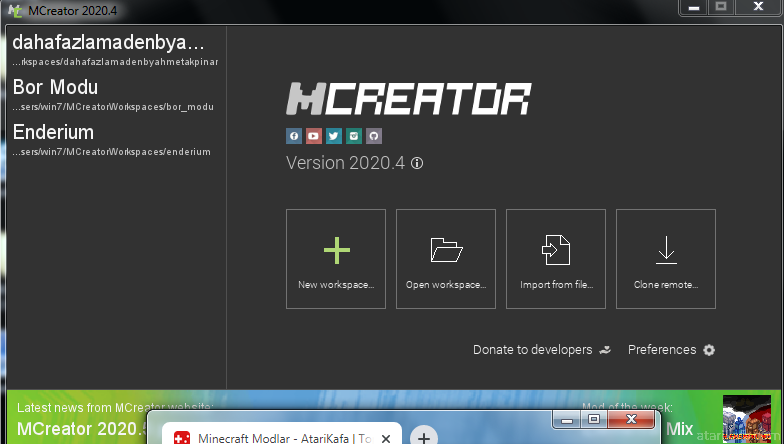This screenshot has height=444, width=784.
Task: Click the New workspace button
Action: (336, 259)
